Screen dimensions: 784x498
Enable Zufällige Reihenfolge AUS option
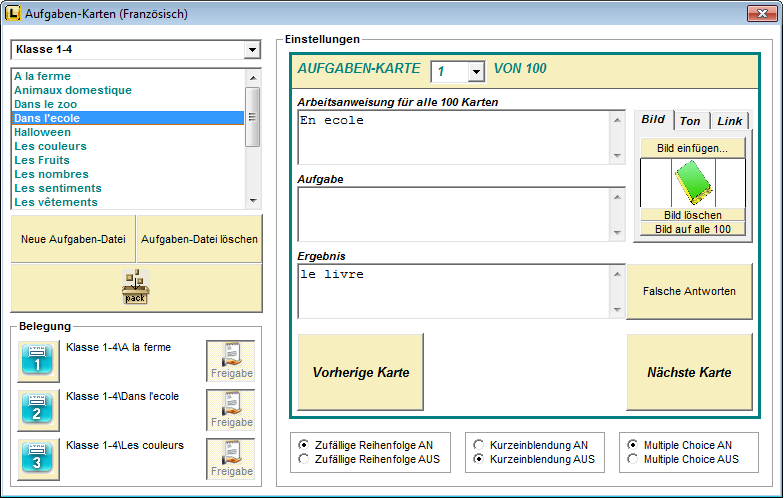(x=304, y=459)
